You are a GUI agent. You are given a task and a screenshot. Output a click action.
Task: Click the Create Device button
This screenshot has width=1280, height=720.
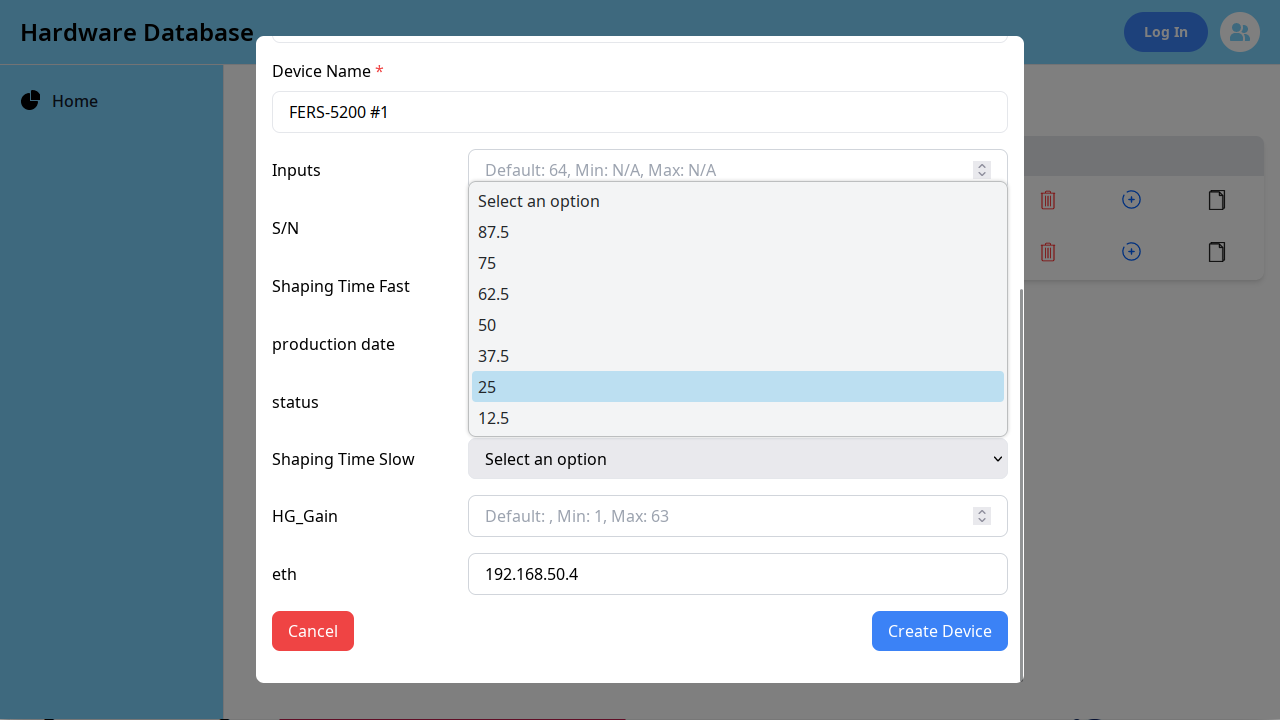(940, 631)
